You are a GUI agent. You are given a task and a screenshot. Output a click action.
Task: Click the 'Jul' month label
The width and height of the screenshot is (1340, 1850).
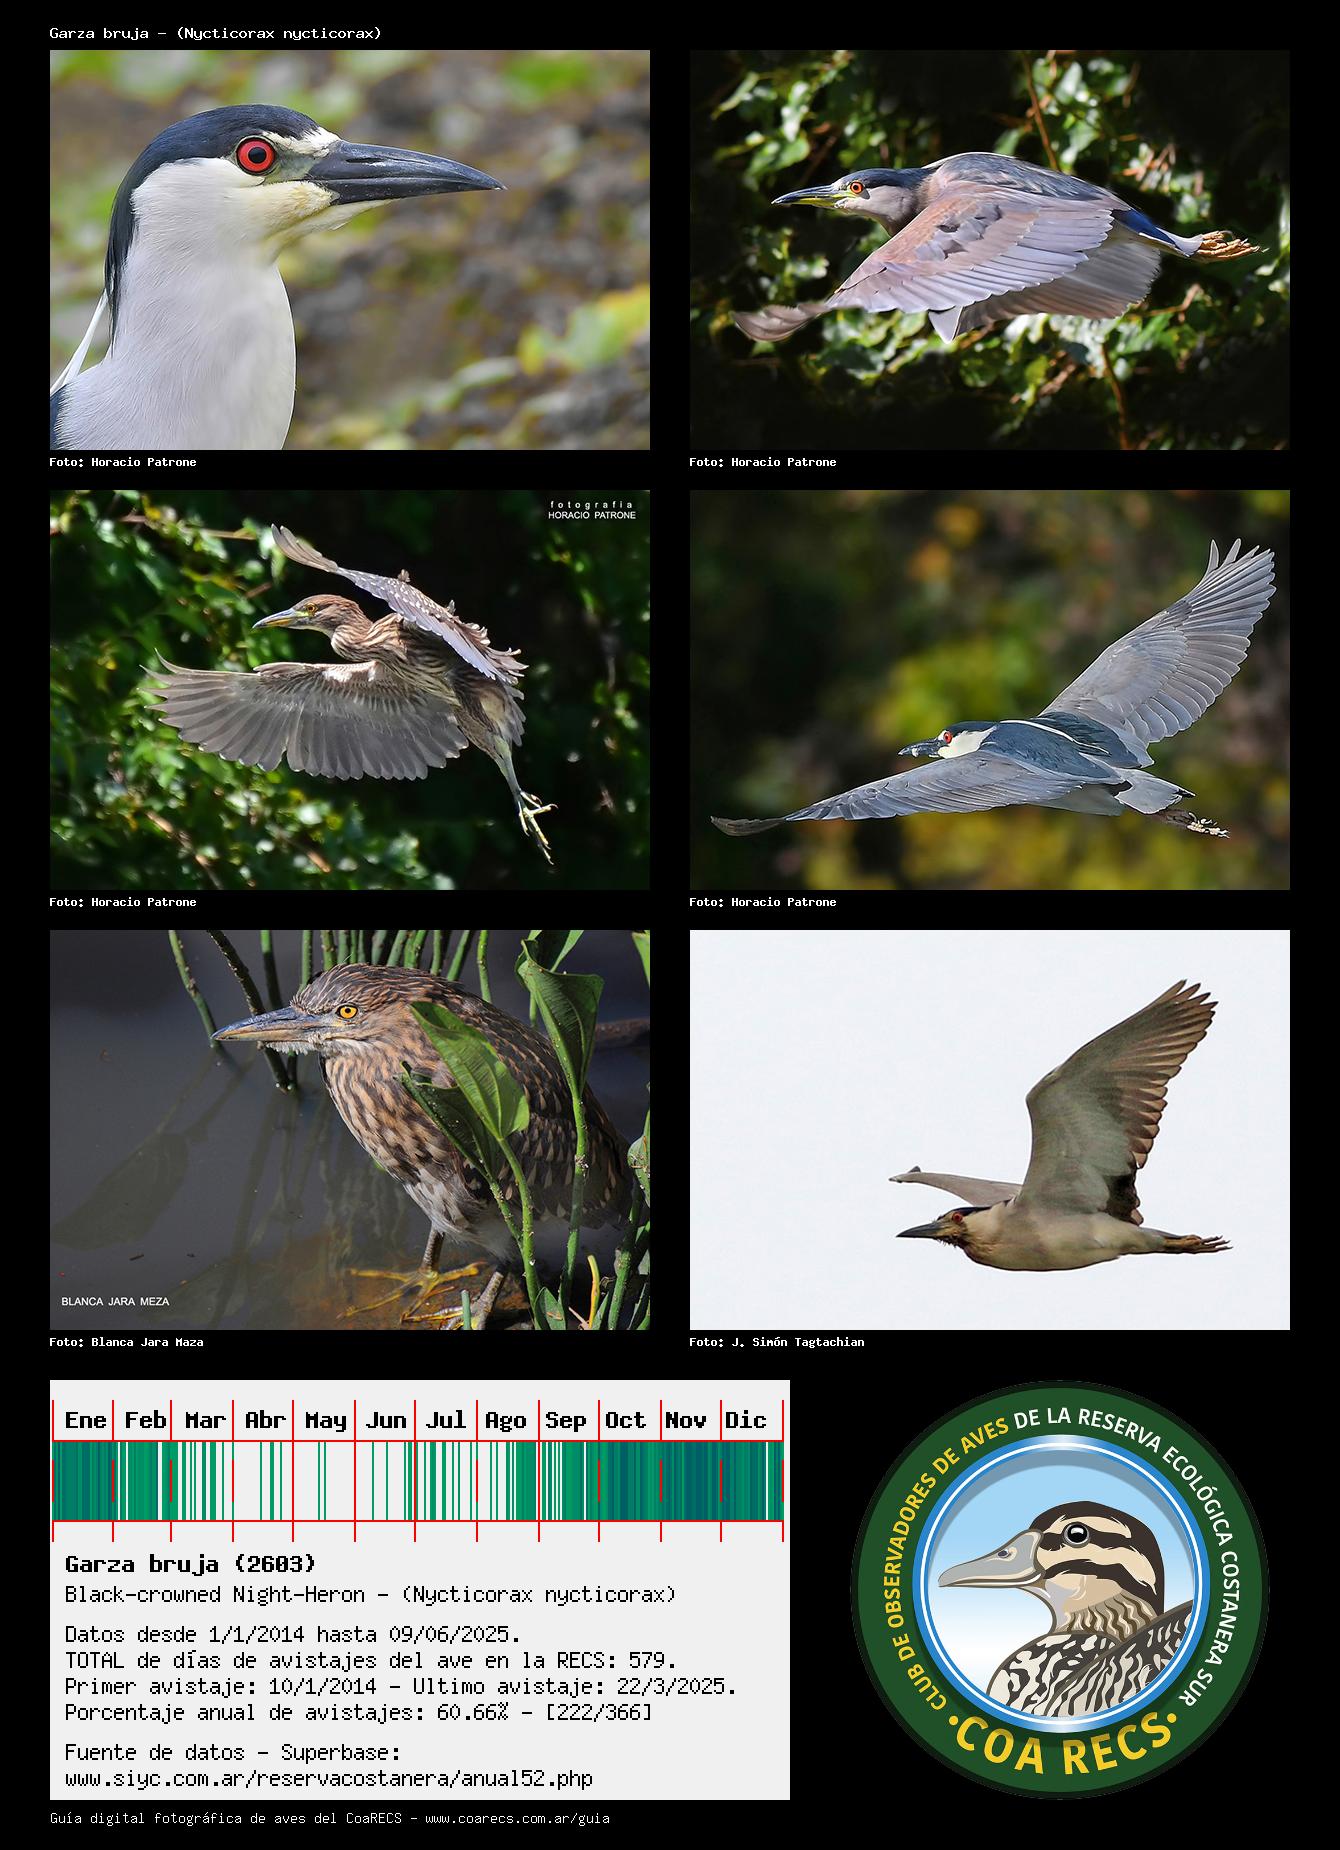click(445, 1420)
